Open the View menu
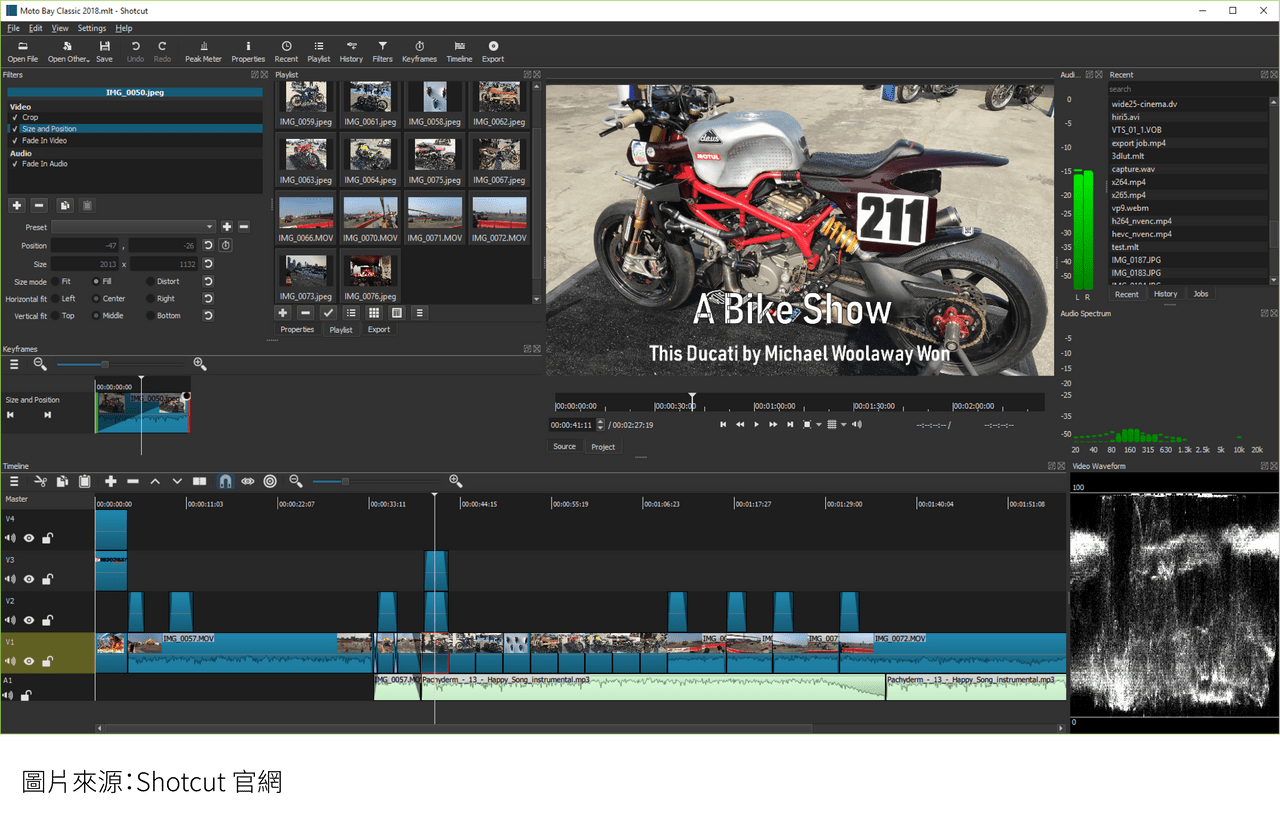 60,28
